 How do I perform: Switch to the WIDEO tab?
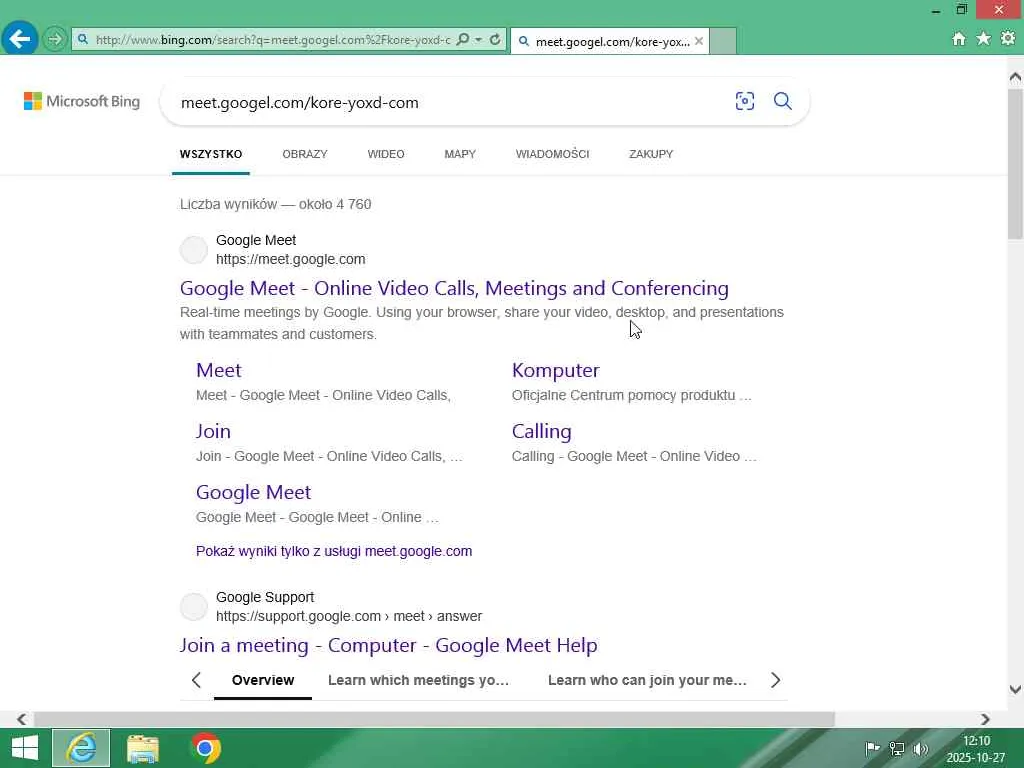[386, 154]
